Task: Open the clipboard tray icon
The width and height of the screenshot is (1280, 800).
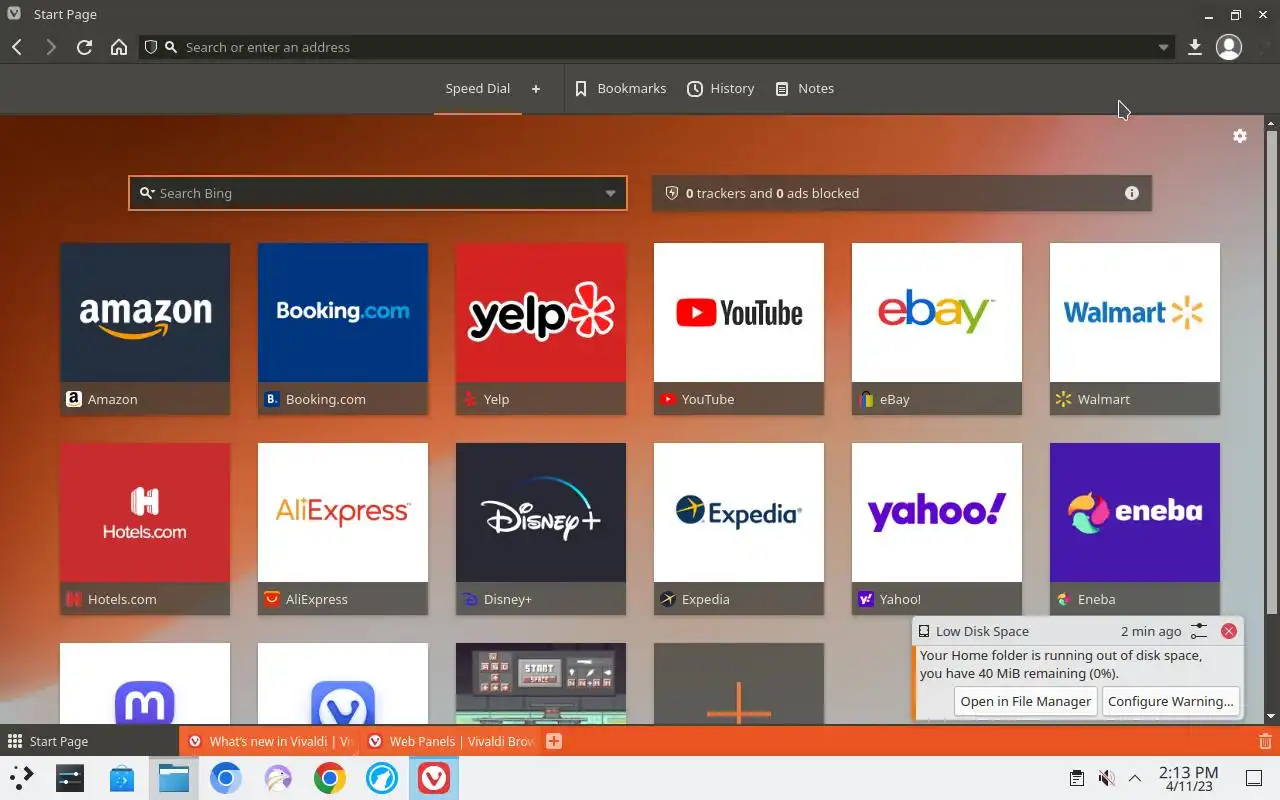Action: point(1076,778)
